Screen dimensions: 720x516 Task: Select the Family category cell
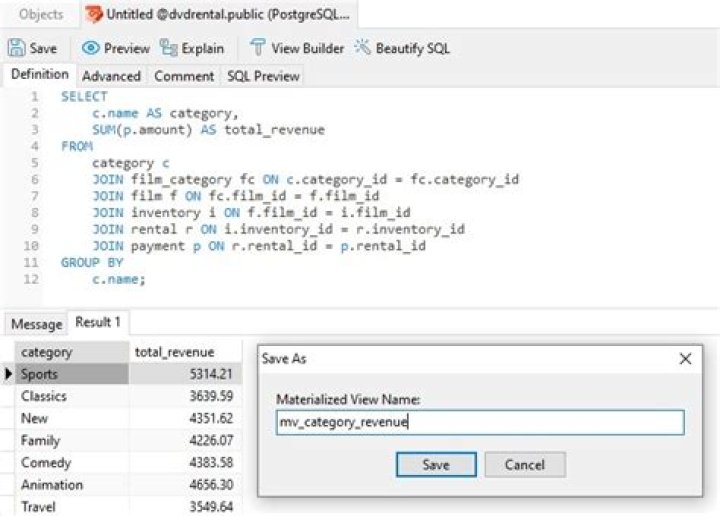coord(72,440)
